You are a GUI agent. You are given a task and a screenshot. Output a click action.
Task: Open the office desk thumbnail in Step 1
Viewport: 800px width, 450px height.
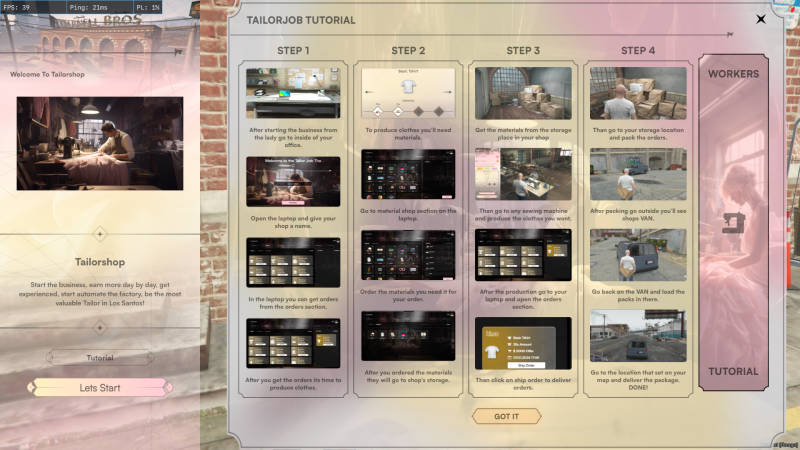click(x=293, y=93)
